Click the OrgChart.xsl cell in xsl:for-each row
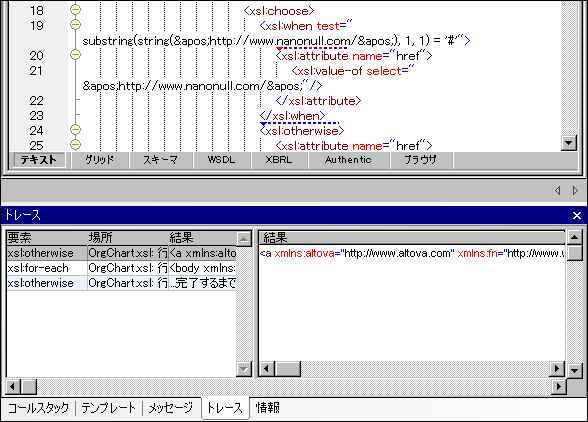This screenshot has height=422, width=588. 128,268
